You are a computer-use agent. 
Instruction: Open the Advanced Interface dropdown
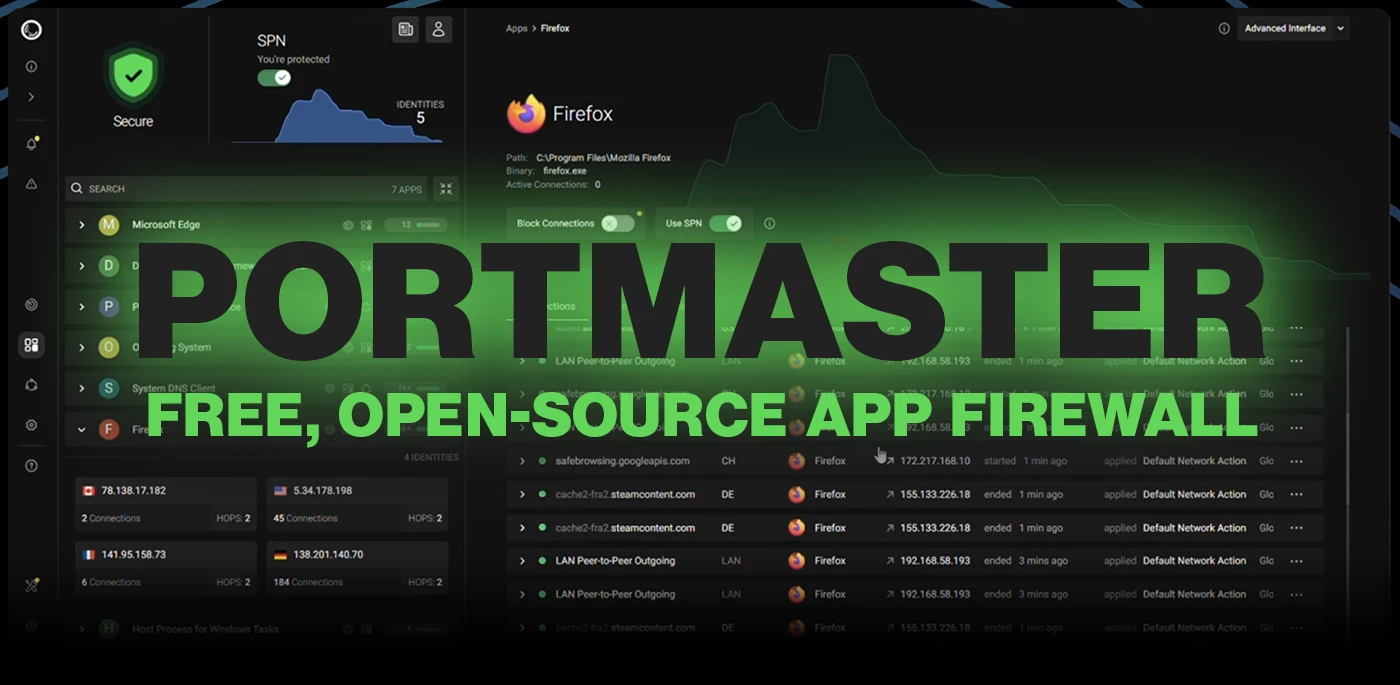pos(1293,29)
